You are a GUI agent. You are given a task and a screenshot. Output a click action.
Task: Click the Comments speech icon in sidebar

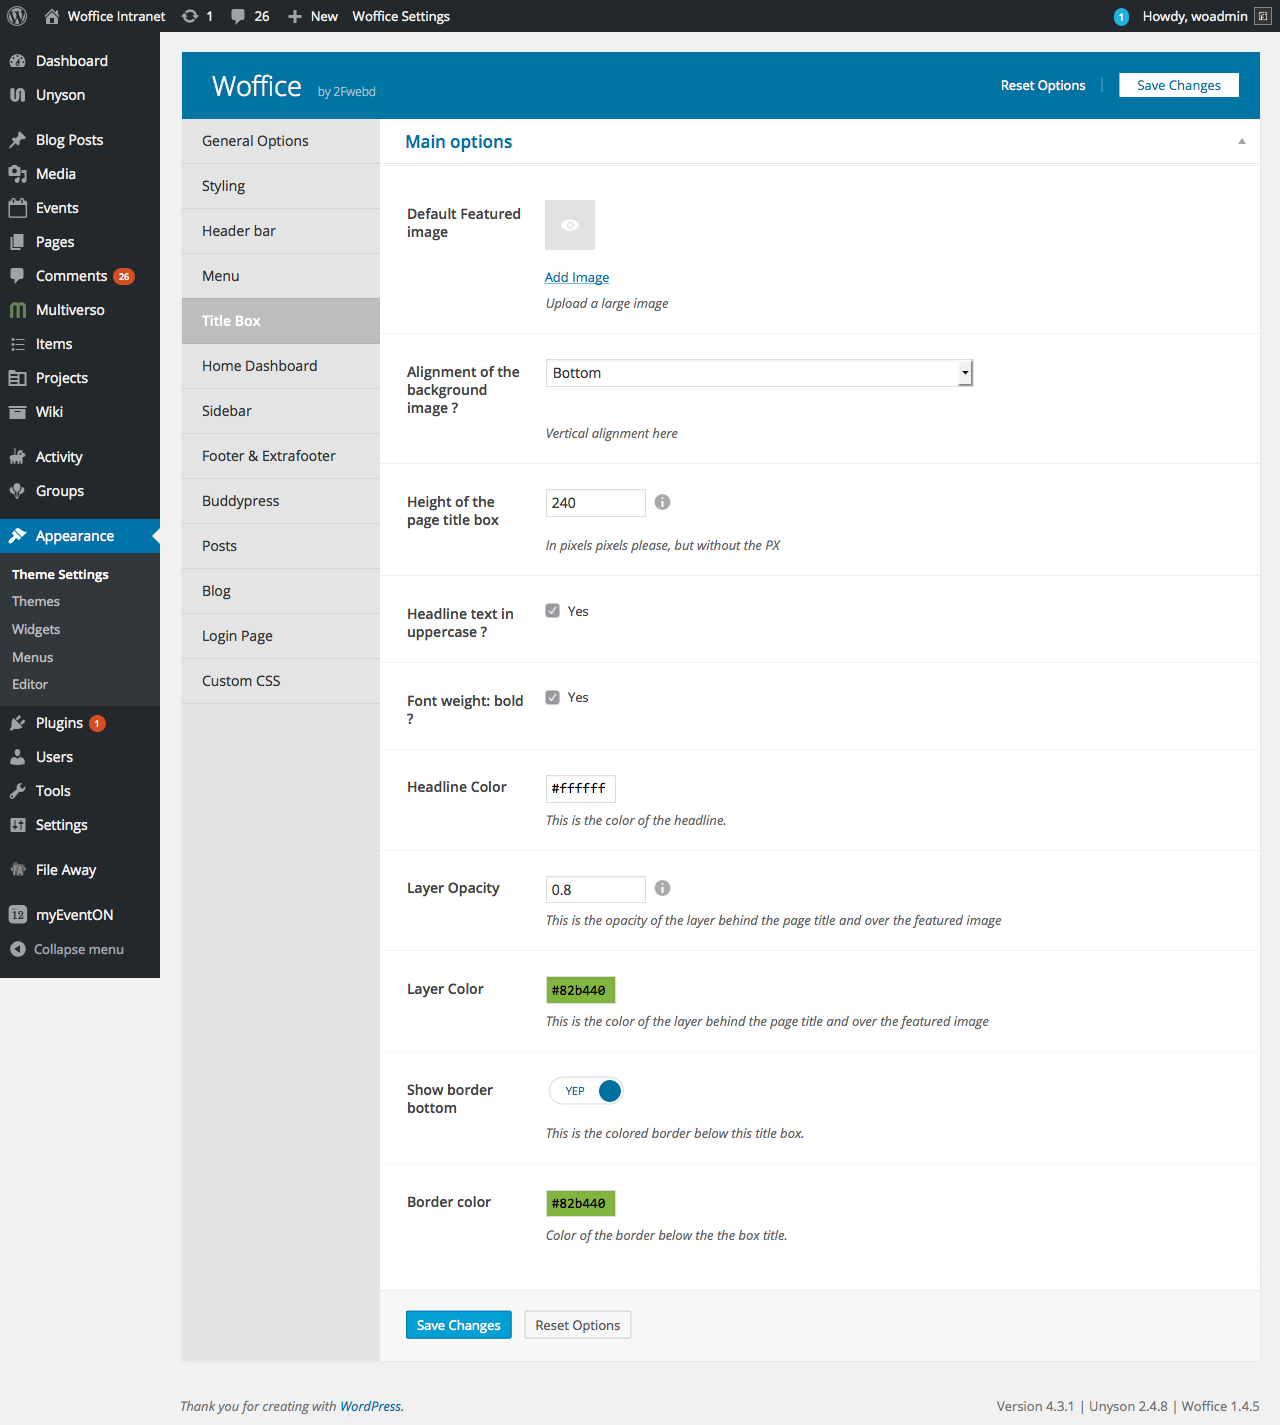coord(18,276)
